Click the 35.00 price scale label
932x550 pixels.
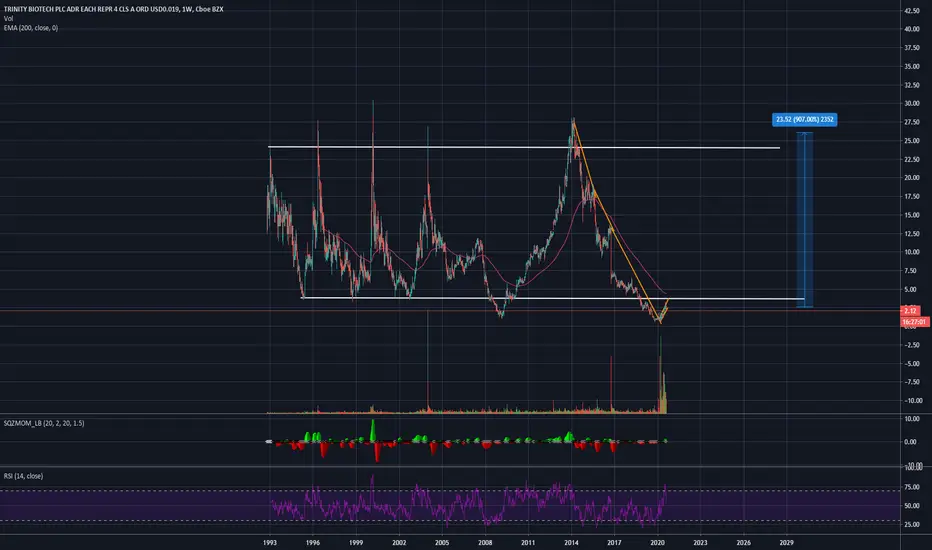click(912, 67)
